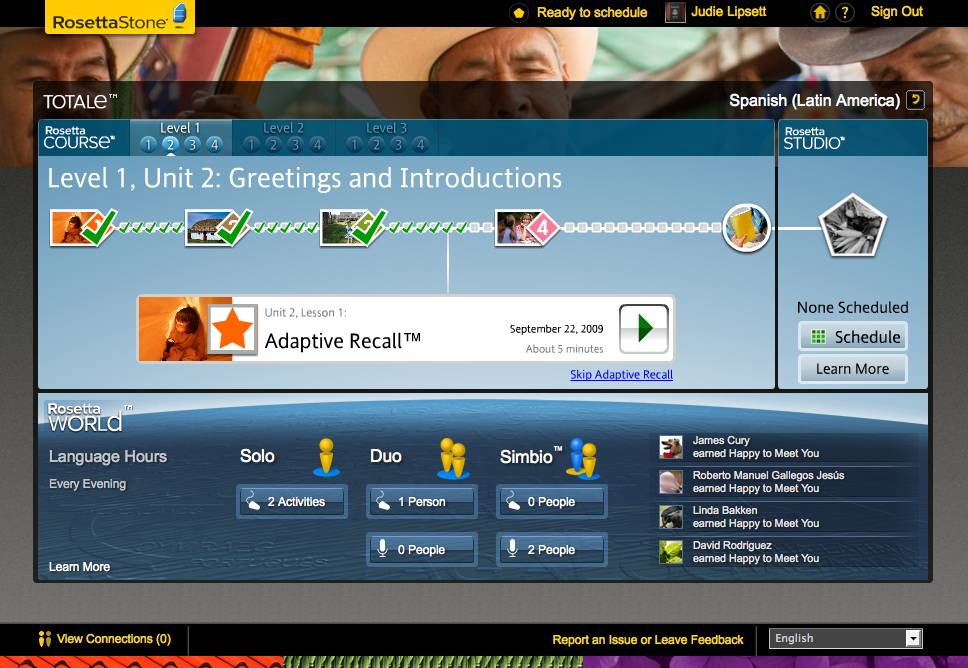Click the Rosetta Studio panel logo
The image size is (968, 668).
(x=814, y=138)
